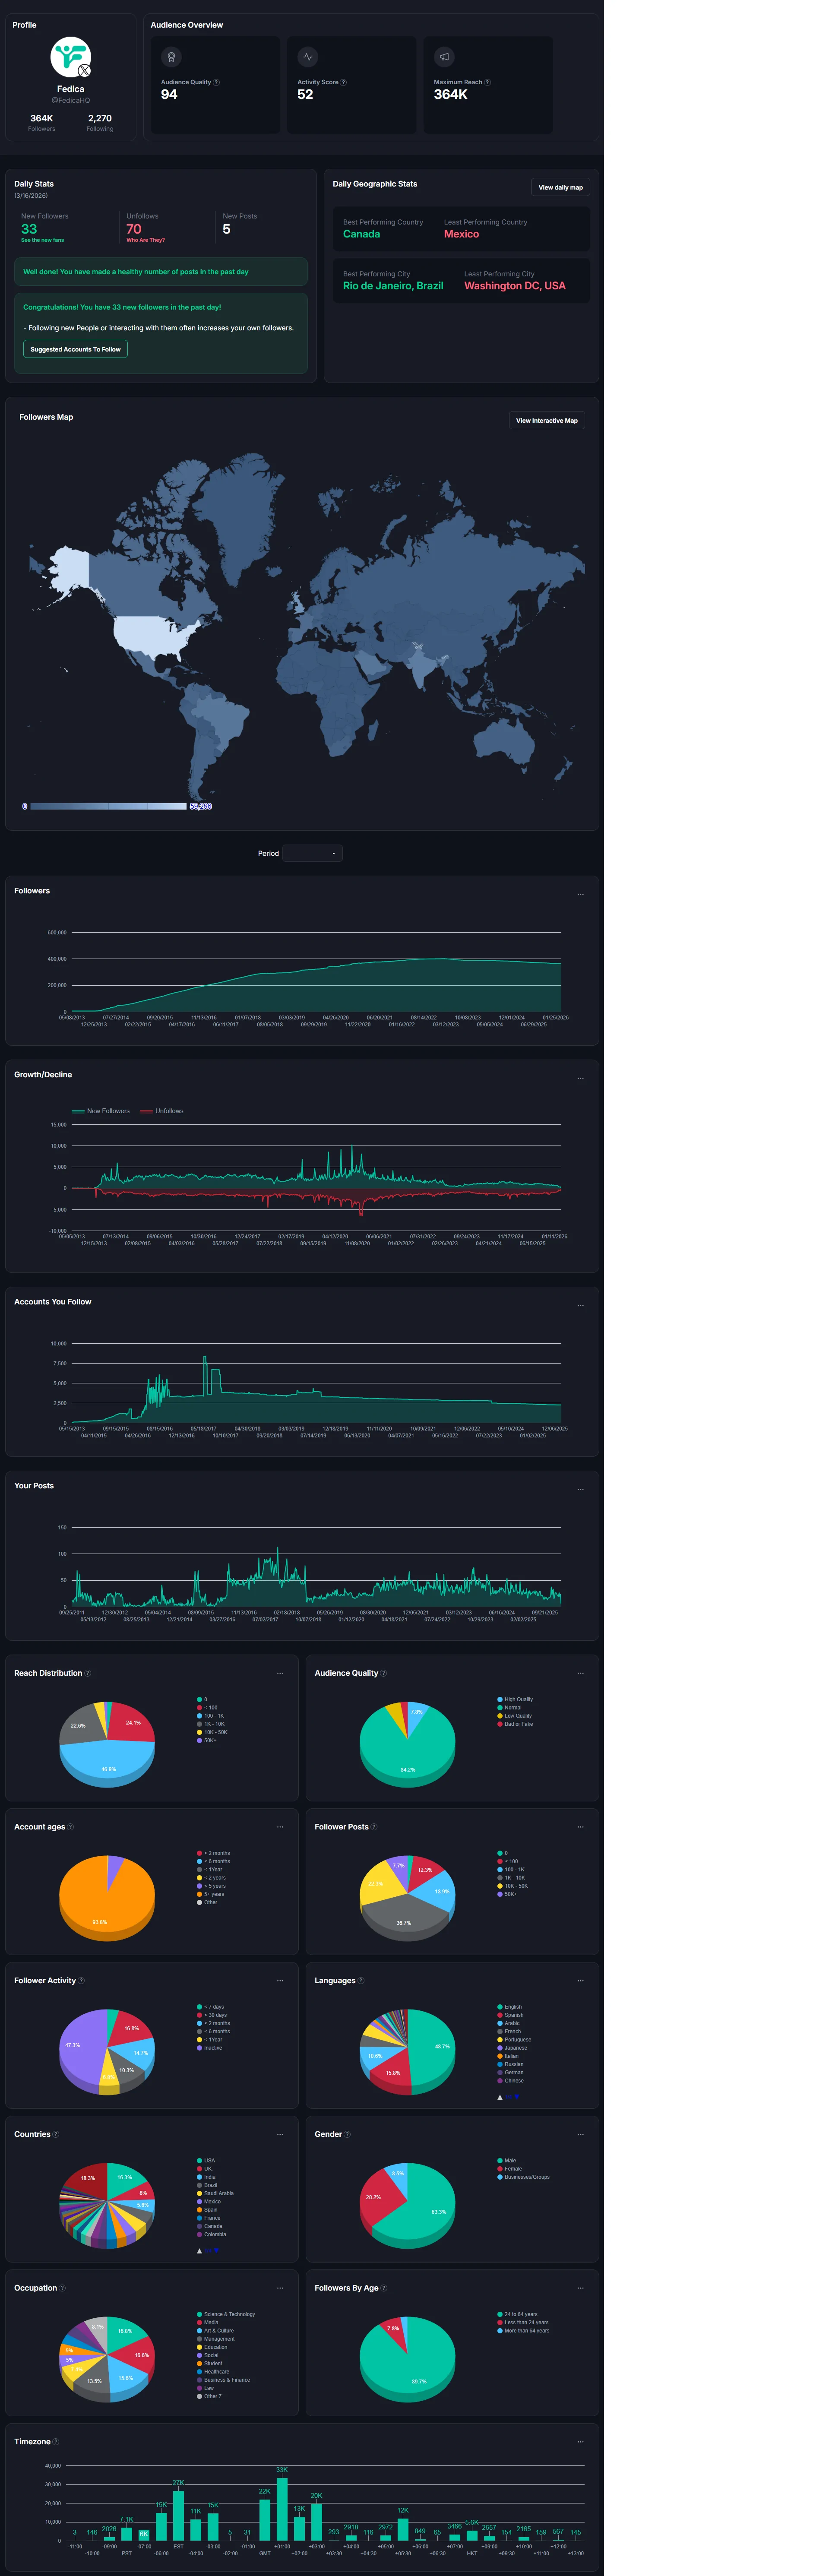This screenshot has height=2576, width=829.
Task: Click the help icon next to Gender
Action: pos(347,2134)
